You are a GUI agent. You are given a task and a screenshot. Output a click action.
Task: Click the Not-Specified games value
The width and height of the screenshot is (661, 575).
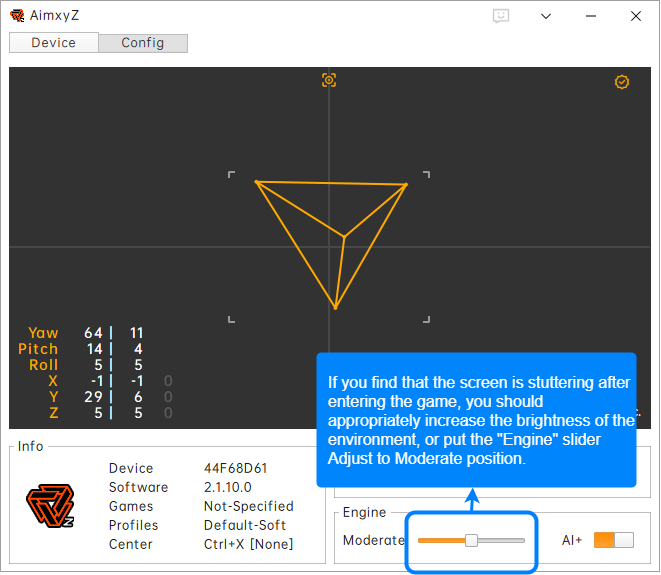click(248, 506)
